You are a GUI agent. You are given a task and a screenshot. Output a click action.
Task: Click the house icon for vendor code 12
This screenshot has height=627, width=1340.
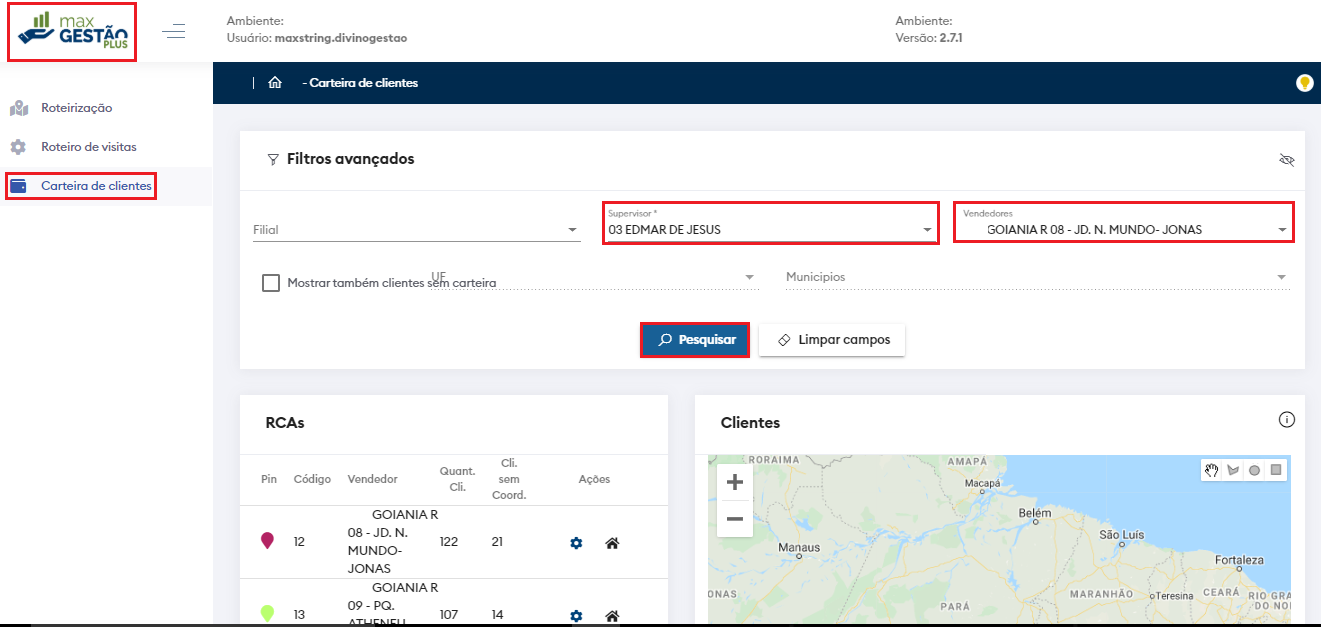[612, 542]
